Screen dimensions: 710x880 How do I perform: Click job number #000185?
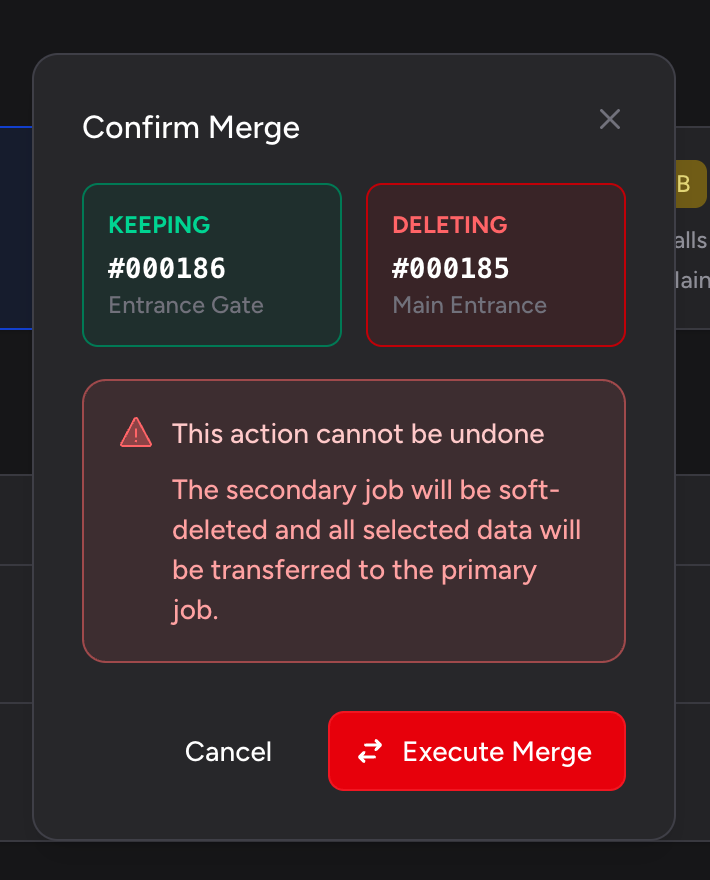451,267
